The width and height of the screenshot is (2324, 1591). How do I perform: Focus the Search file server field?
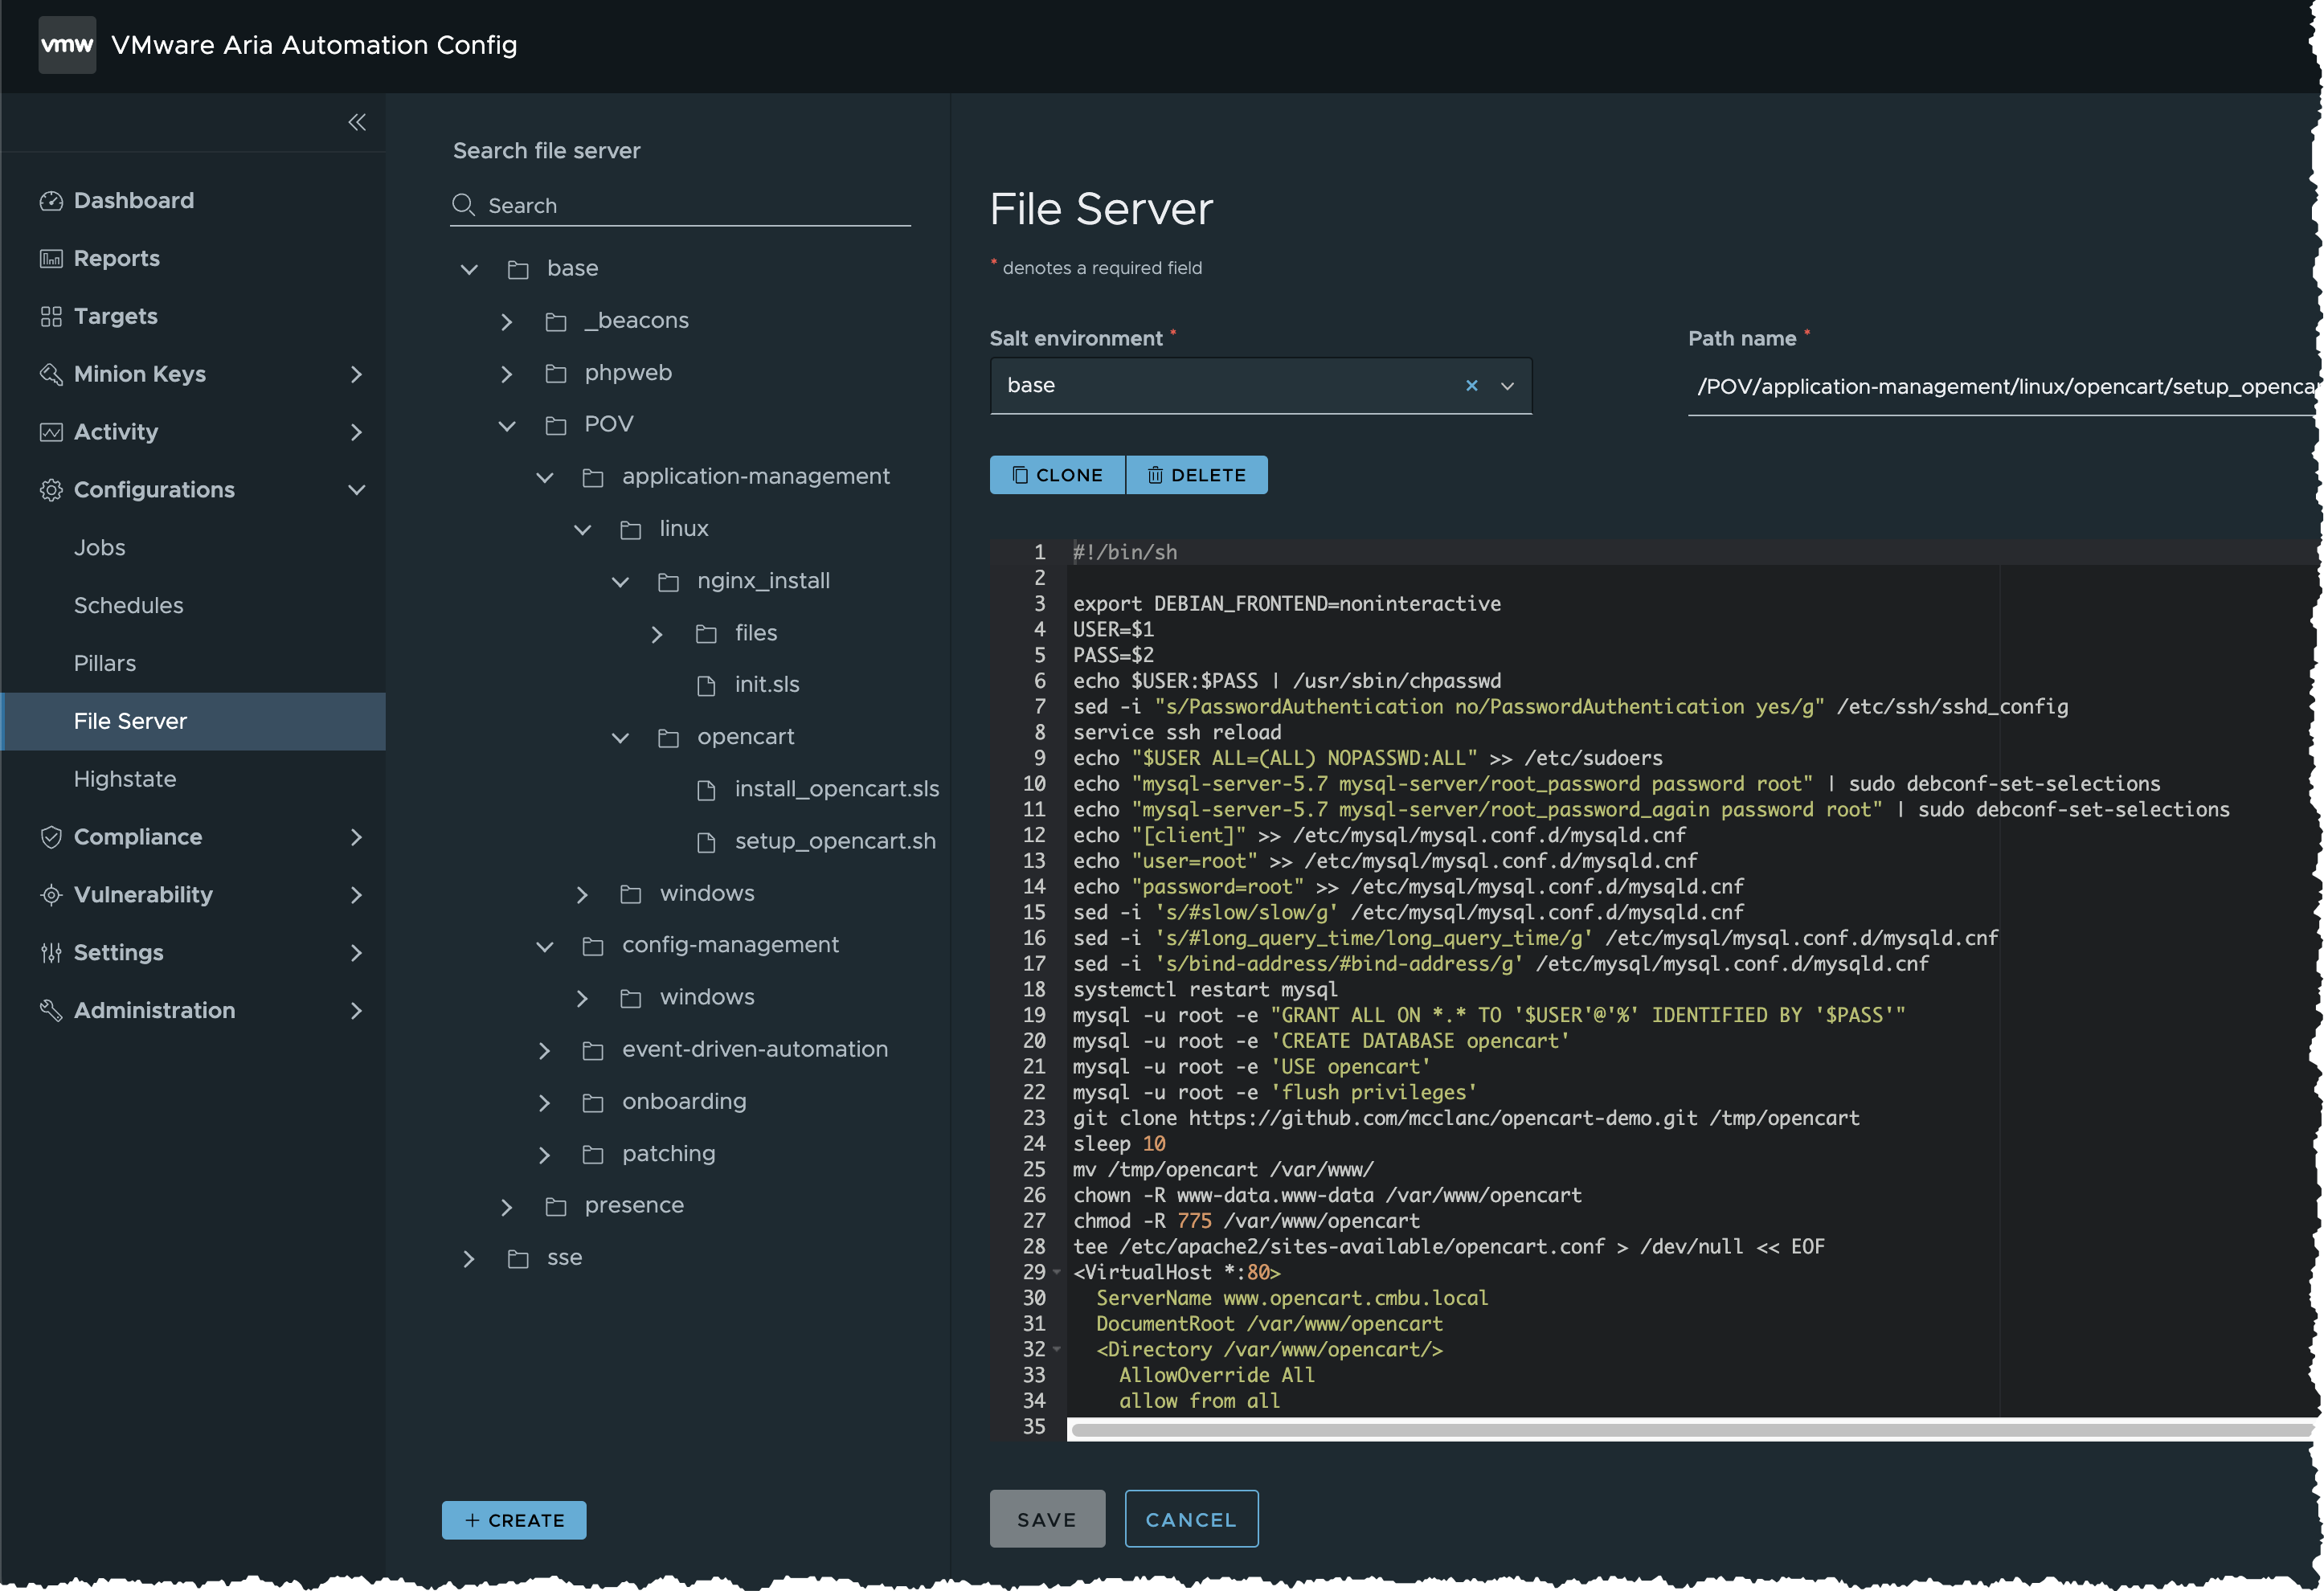680,205
